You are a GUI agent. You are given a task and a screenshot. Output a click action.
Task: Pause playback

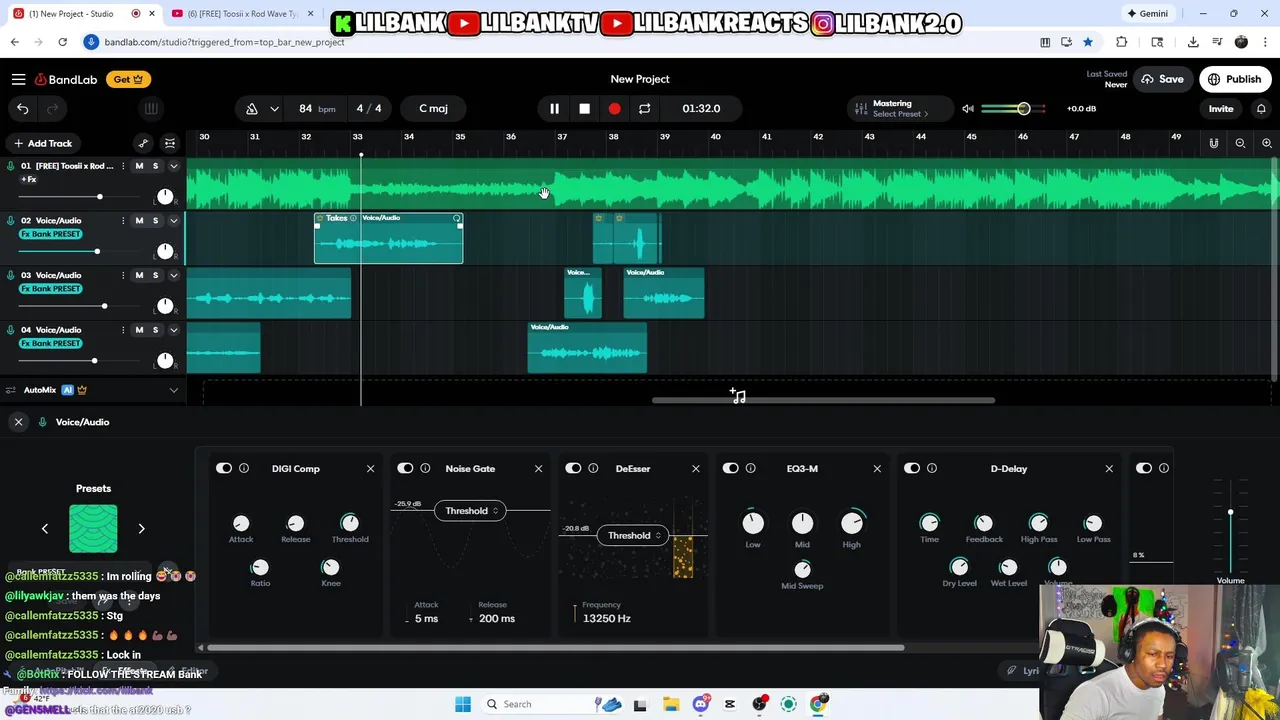point(554,108)
